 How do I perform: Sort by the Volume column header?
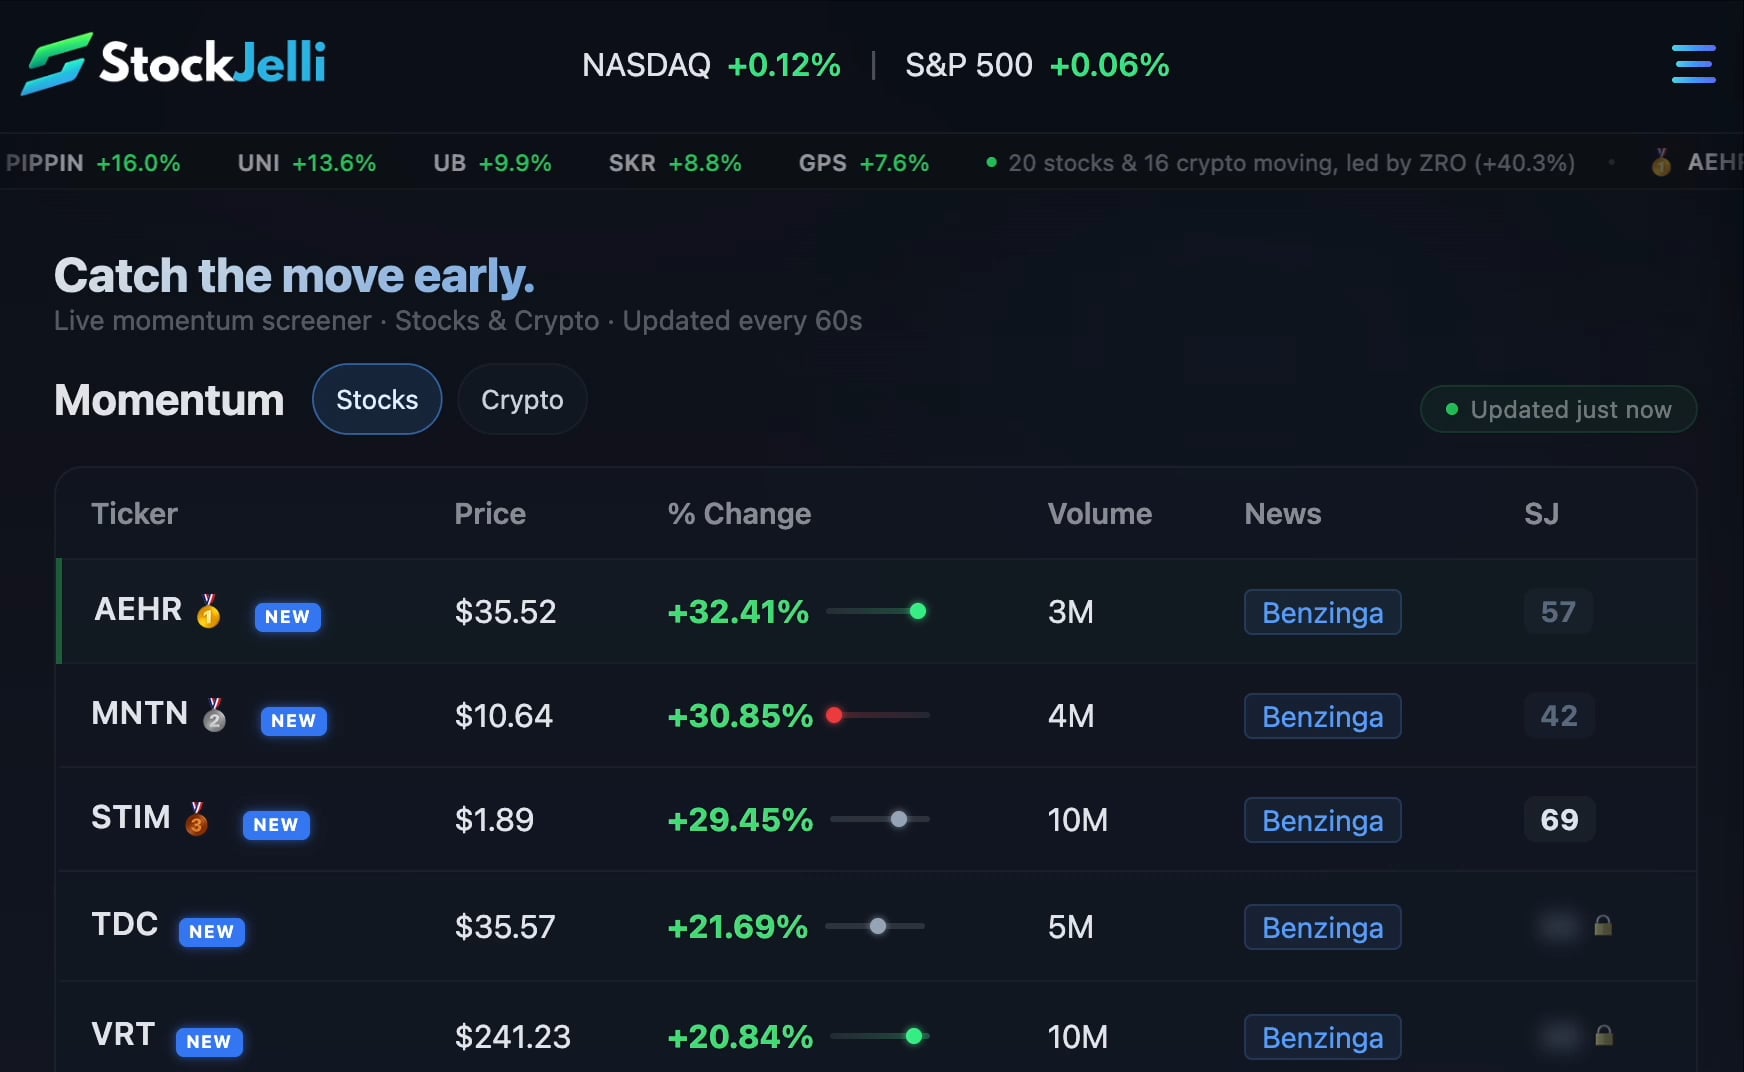pos(1099,514)
